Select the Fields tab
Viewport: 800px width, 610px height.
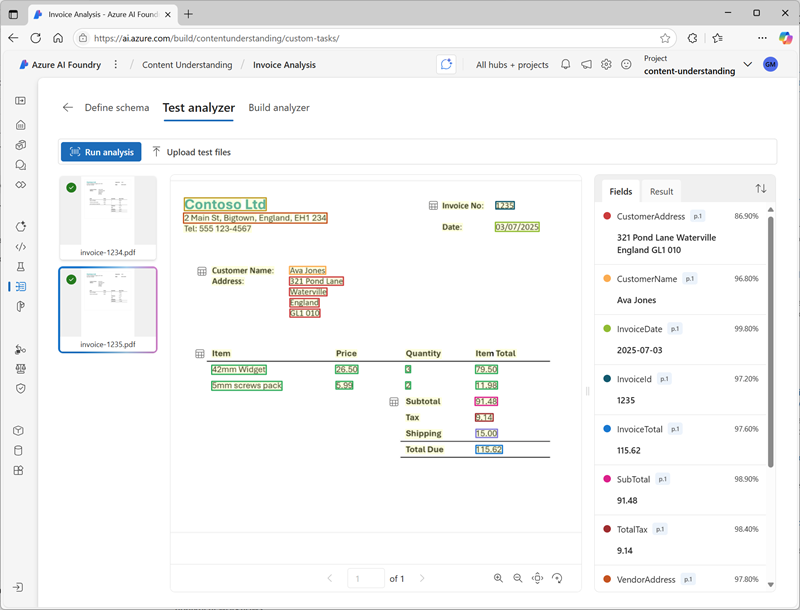(x=620, y=191)
